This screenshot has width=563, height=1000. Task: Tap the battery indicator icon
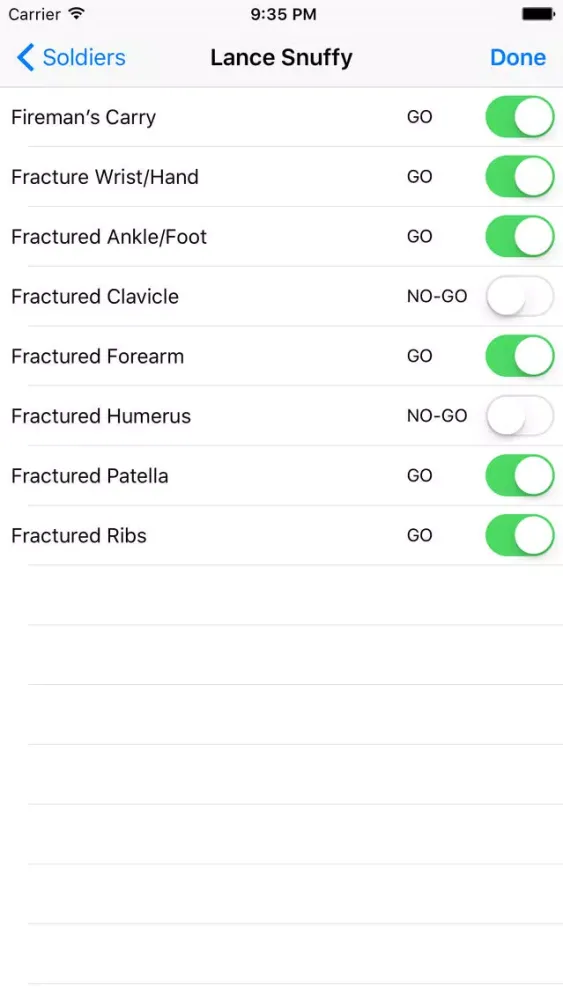[x=539, y=14]
